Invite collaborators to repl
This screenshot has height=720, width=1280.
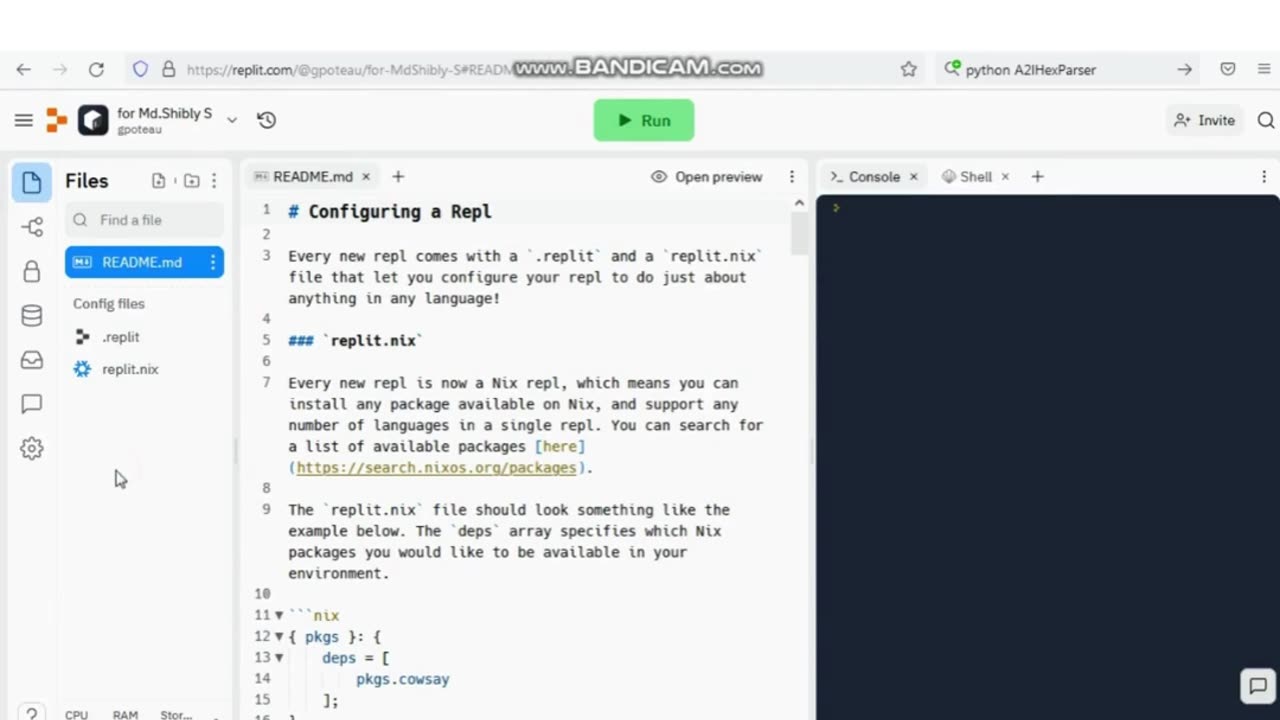coord(1205,120)
